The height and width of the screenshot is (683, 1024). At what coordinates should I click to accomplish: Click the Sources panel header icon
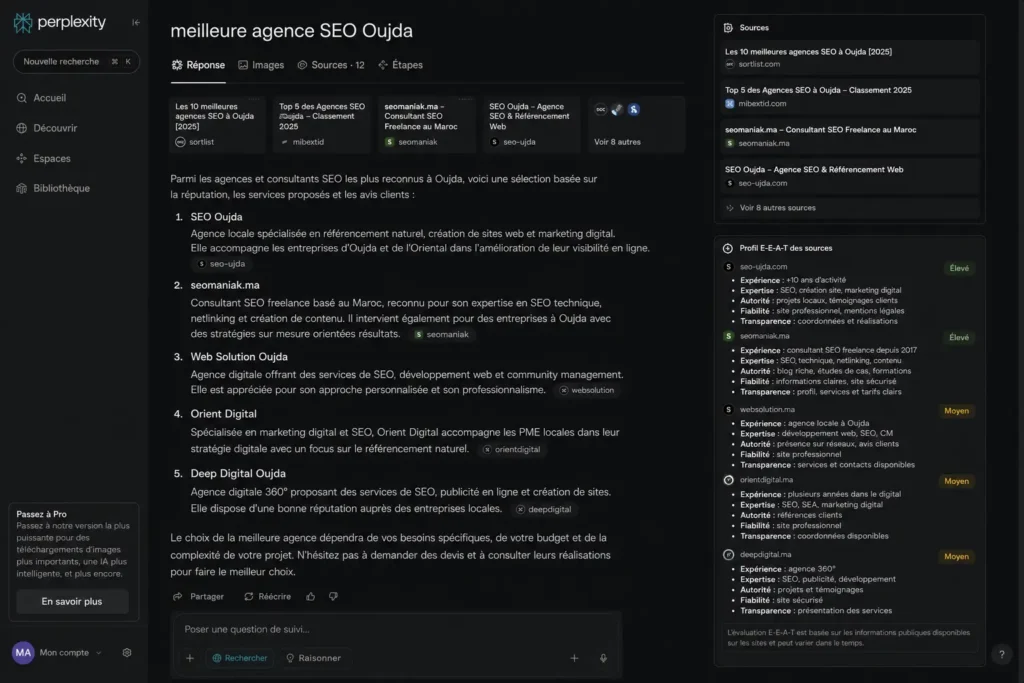tap(728, 27)
